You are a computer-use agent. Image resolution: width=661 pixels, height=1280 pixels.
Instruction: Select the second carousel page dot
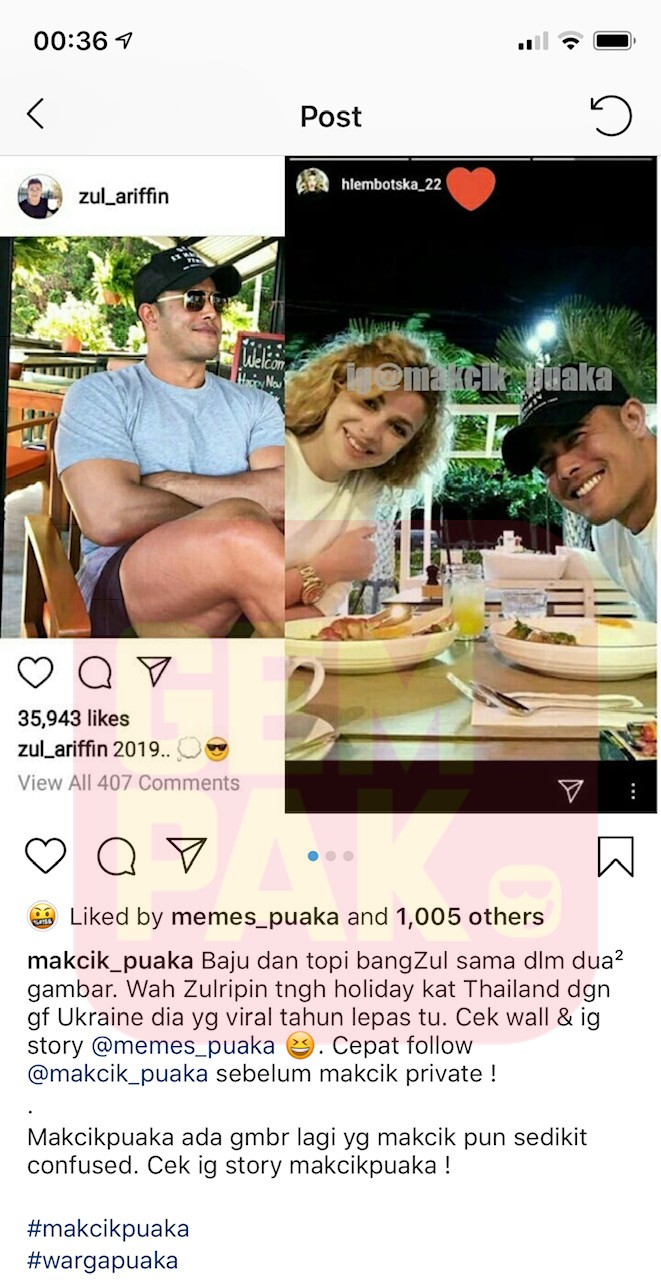pos(332,856)
